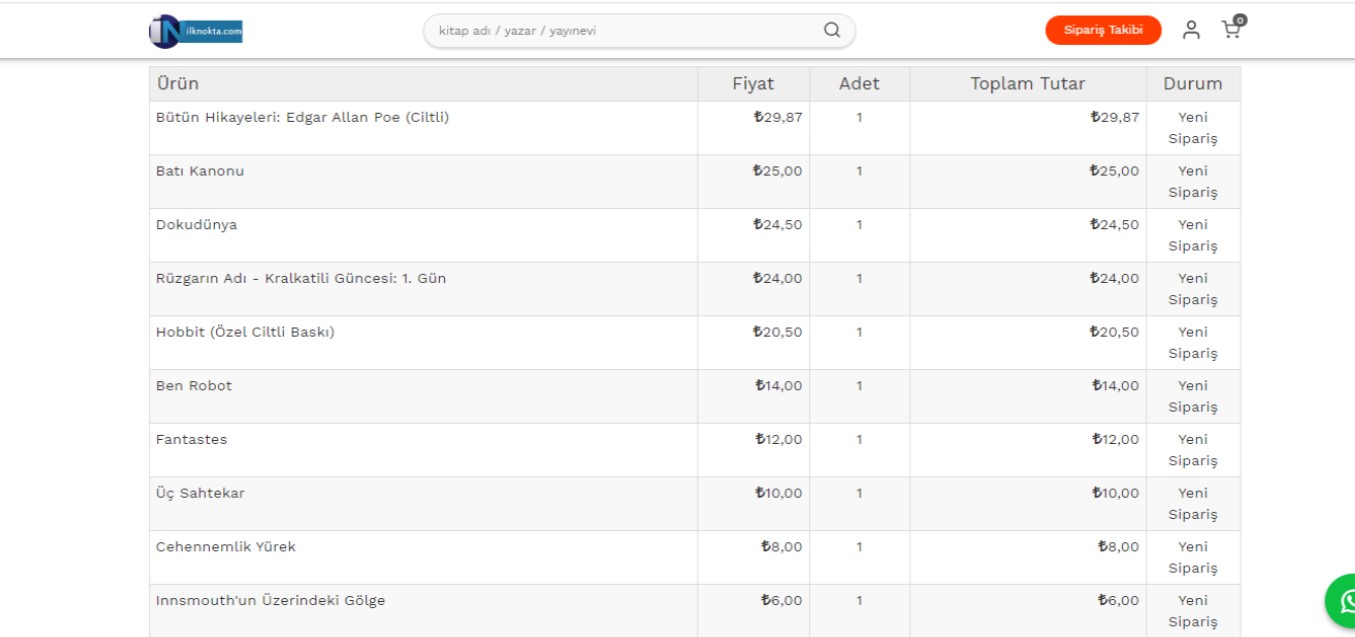Click the Üç Sahtekar product
Image resolution: width=1355 pixels, height=637 pixels.
[200, 494]
